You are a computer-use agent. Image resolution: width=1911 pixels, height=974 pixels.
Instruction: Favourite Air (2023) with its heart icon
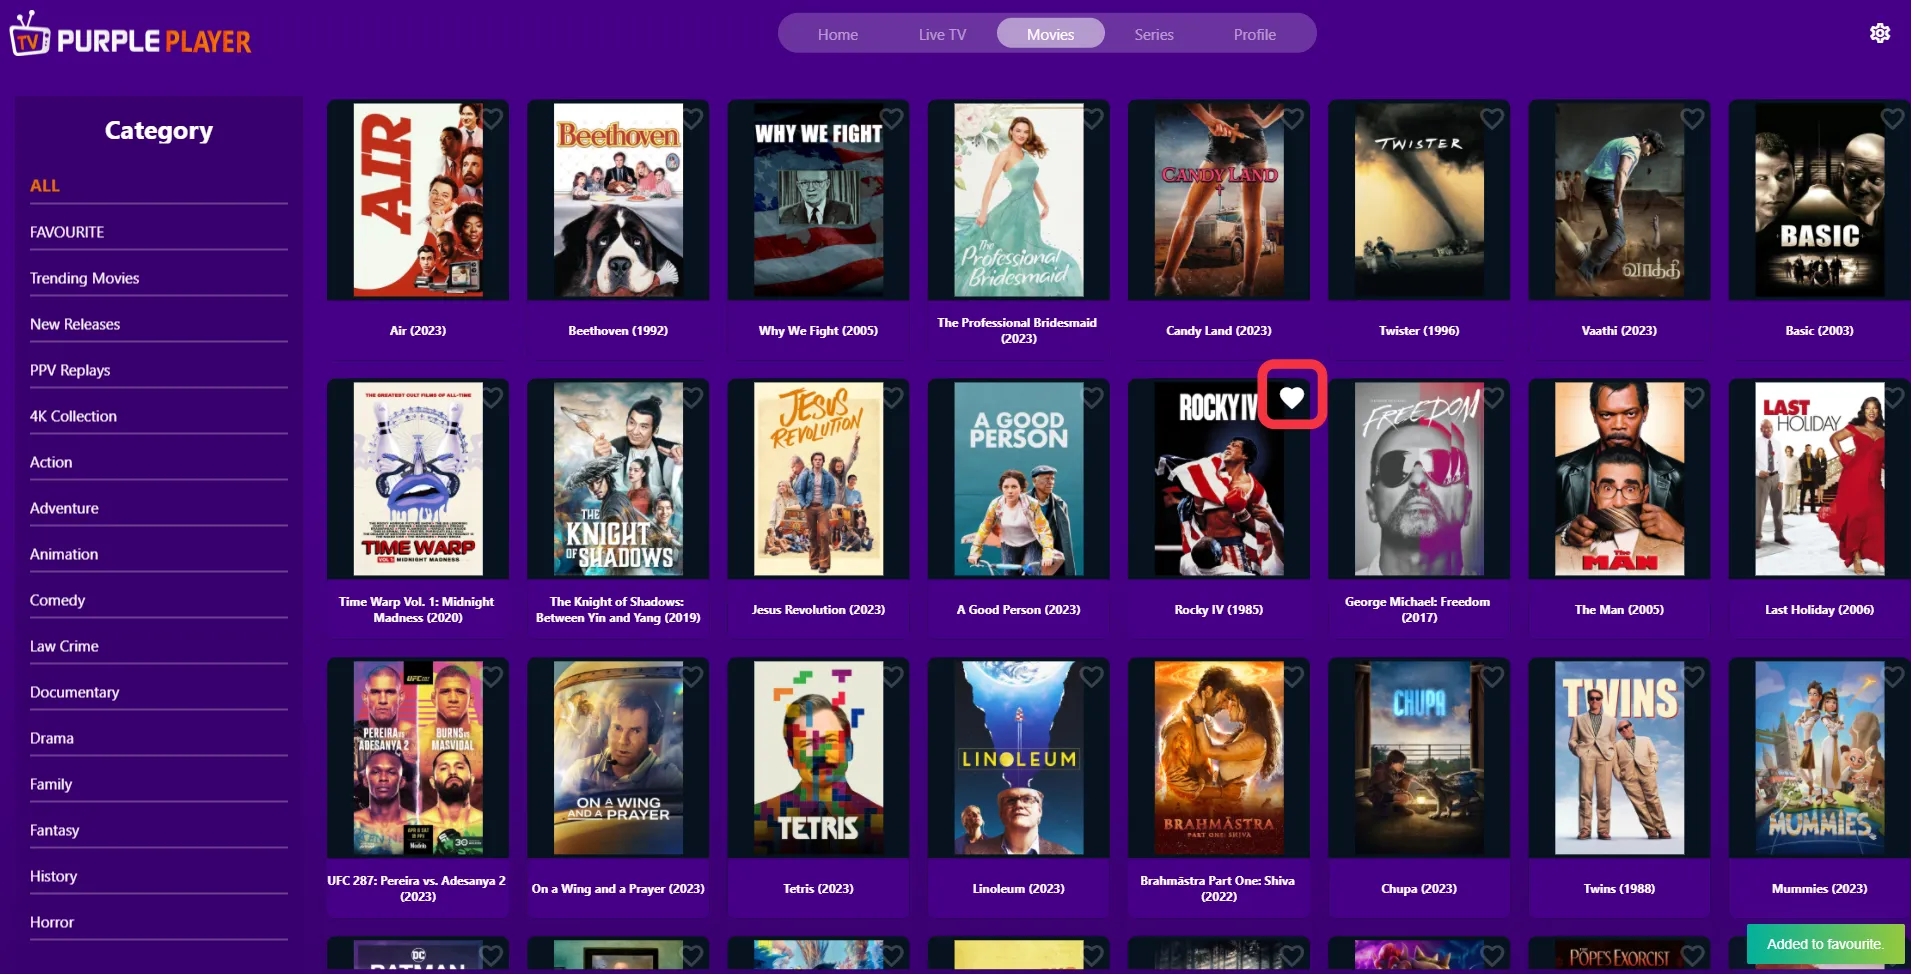click(492, 119)
